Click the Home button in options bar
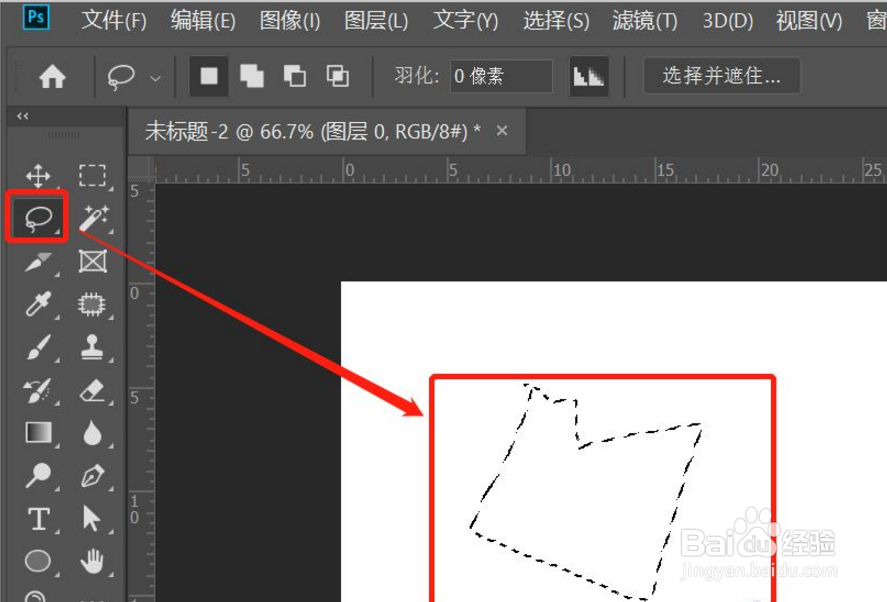The height and width of the screenshot is (602, 887). point(53,75)
